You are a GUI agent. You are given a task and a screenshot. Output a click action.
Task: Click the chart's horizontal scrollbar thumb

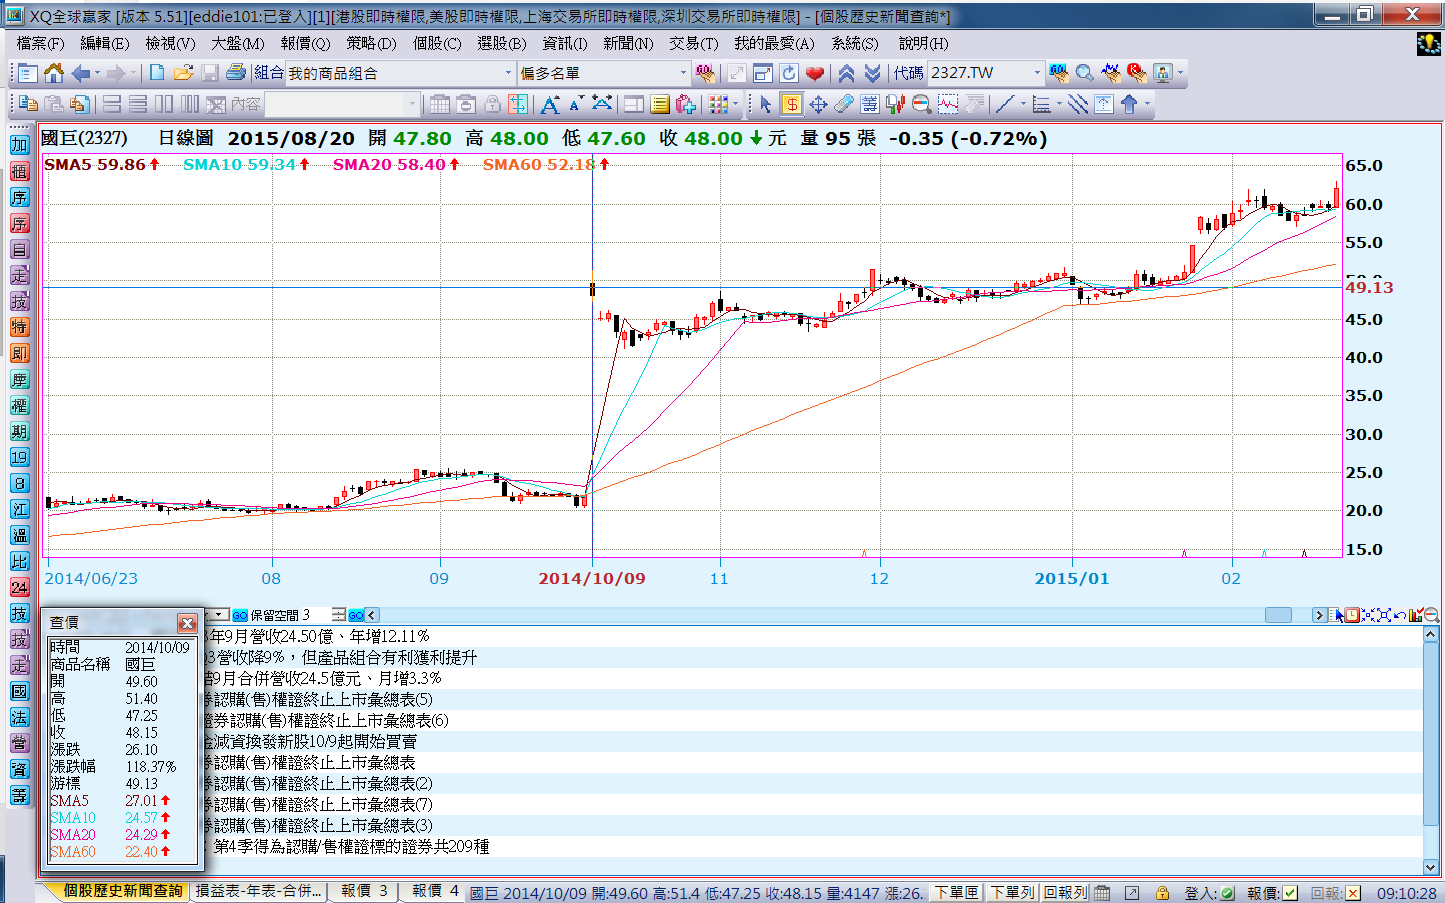click(x=1277, y=615)
